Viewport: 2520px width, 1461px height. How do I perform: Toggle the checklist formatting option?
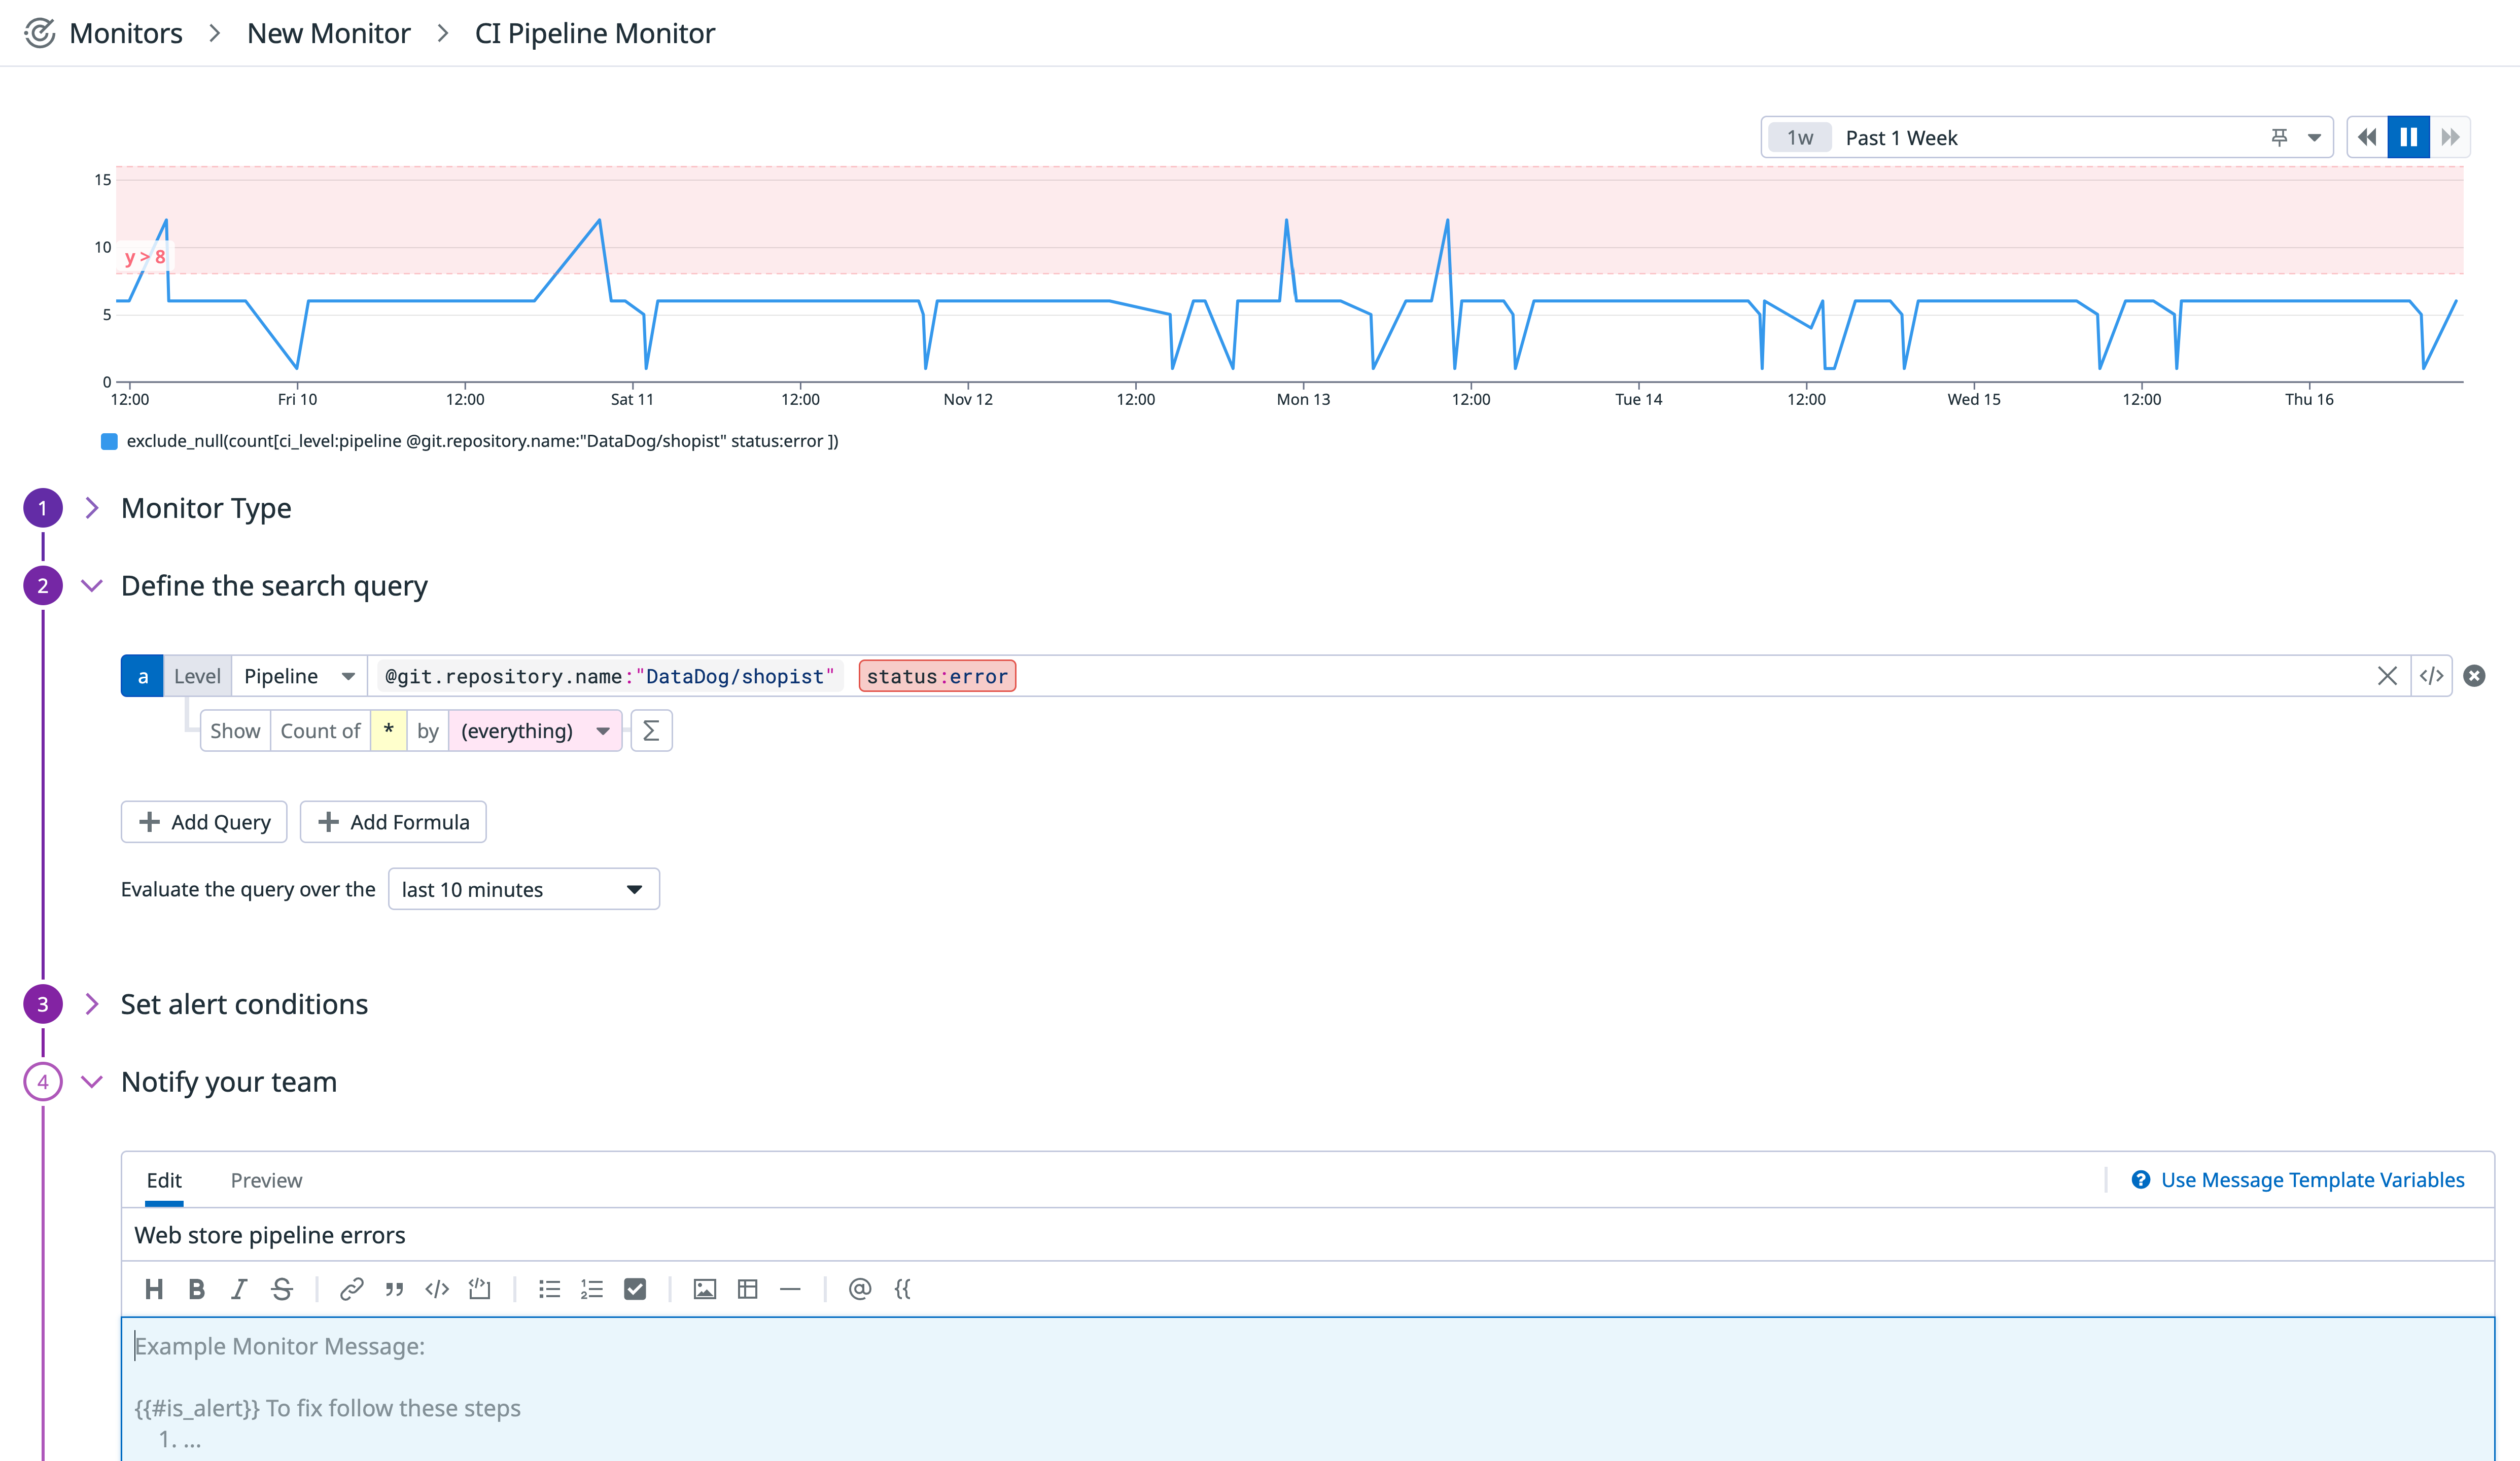pyautogui.click(x=635, y=1288)
